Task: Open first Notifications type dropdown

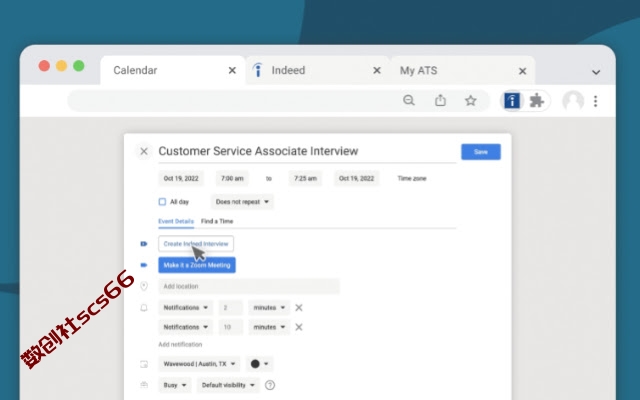Action: pos(186,308)
